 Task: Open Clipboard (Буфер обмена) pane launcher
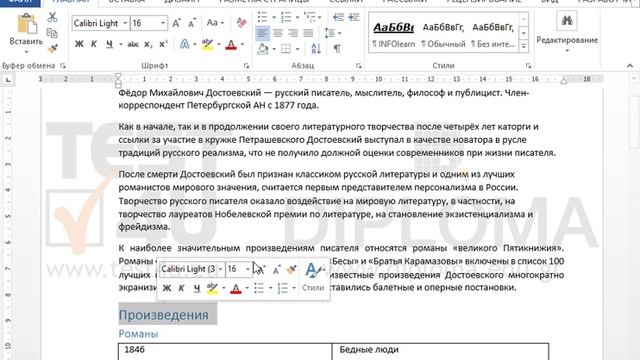coord(63,66)
